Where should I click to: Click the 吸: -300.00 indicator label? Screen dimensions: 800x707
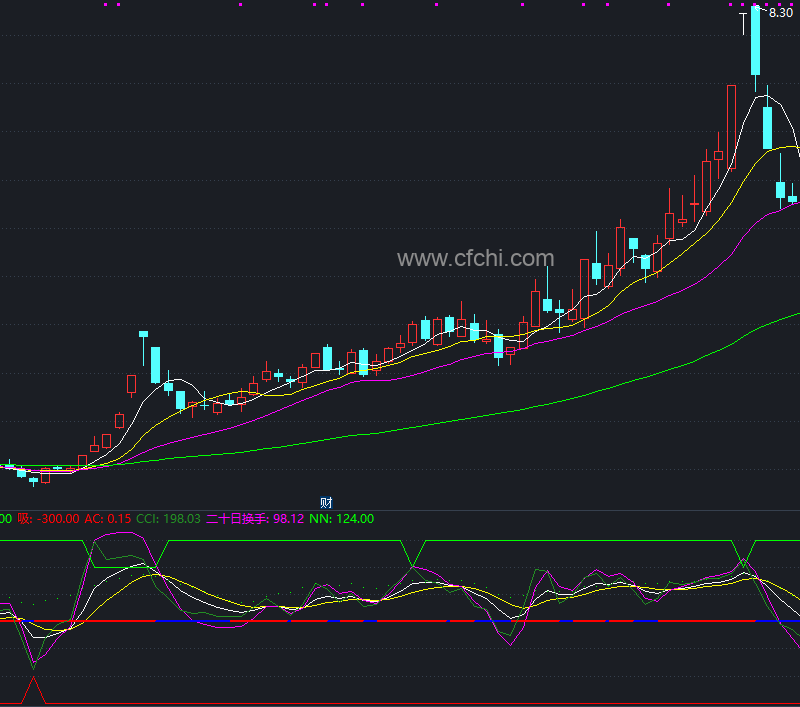[x=48, y=519]
